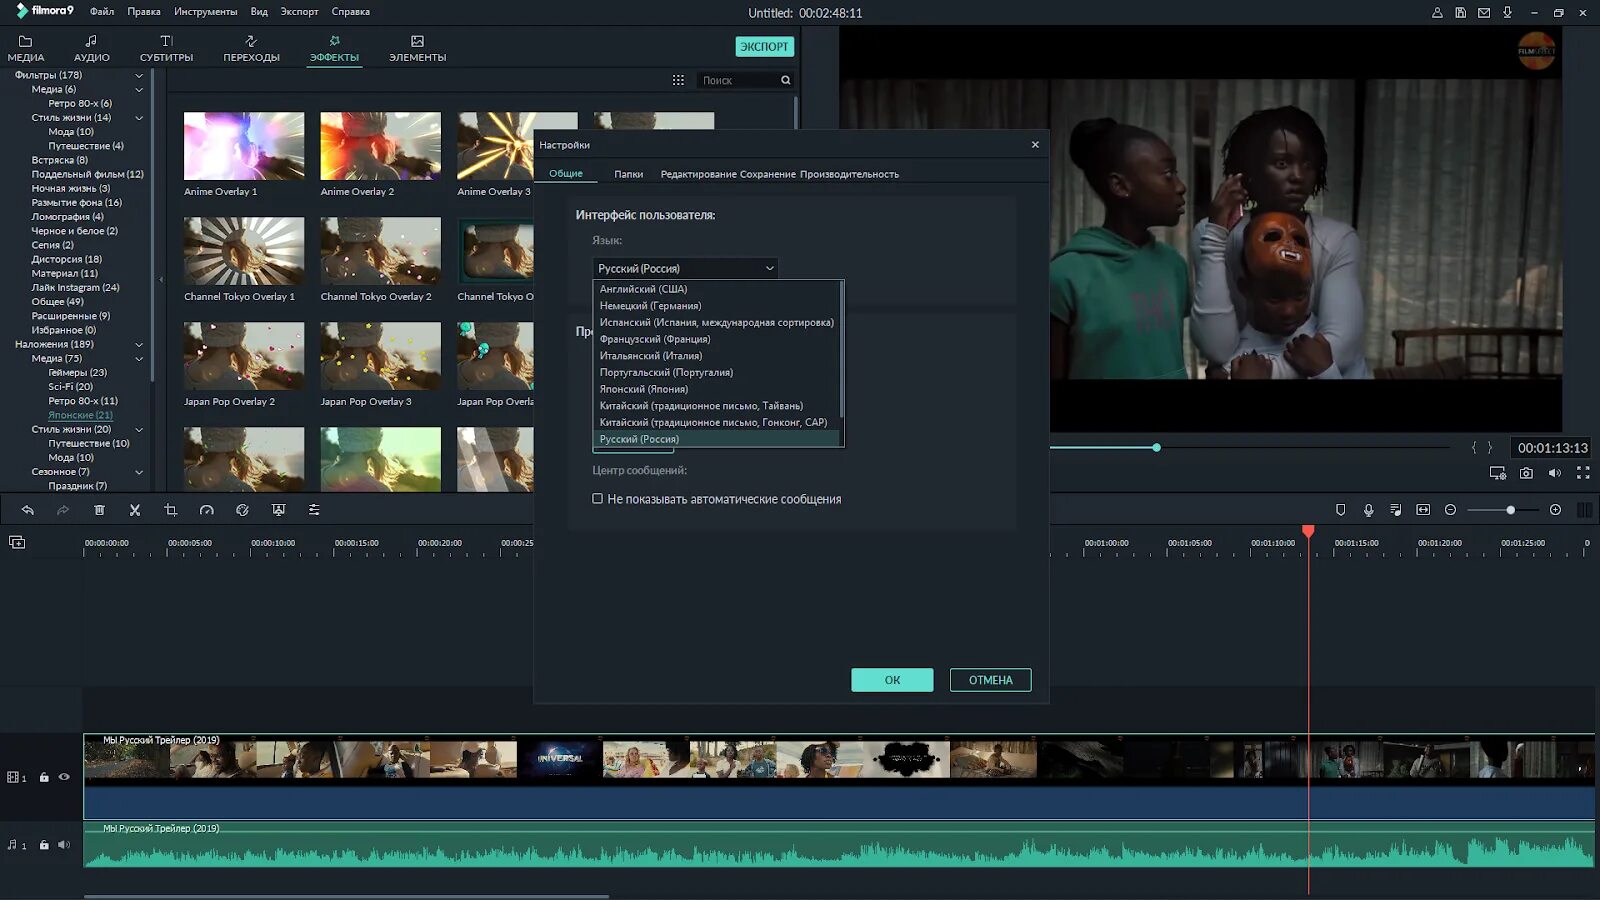Open the audio mixer icon
The width and height of the screenshot is (1600, 900).
1396,510
